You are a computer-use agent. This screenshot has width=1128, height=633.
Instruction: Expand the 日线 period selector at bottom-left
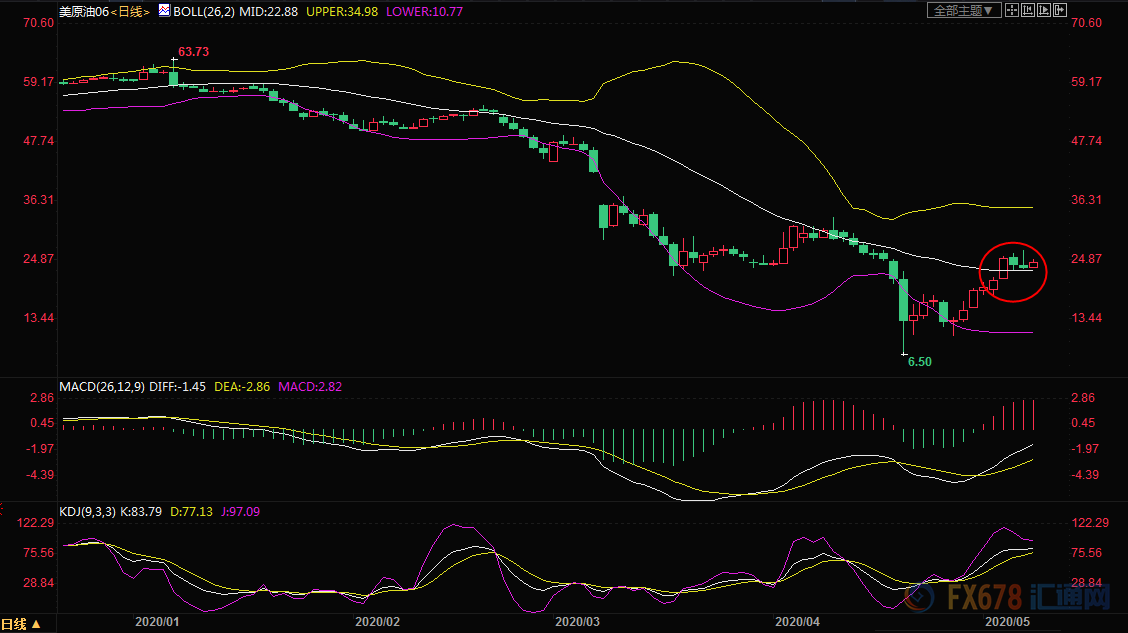coord(21,624)
